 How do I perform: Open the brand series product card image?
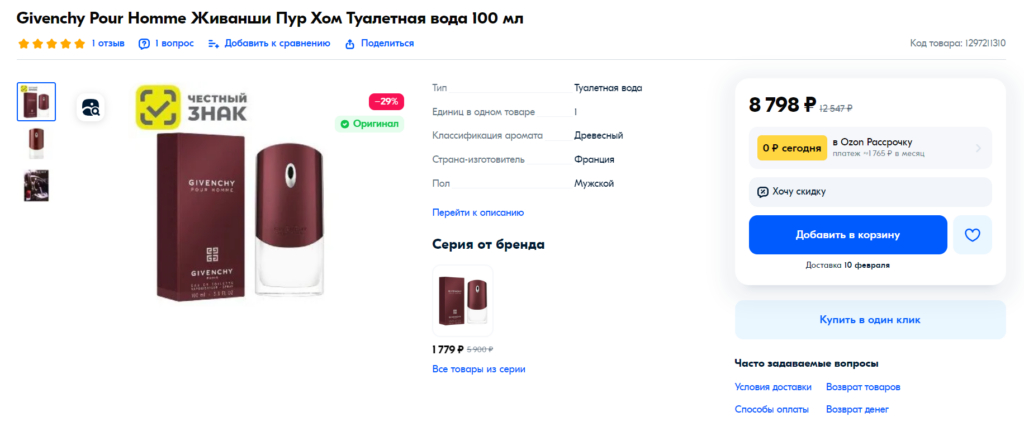pyautogui.click(x=462, y=298)
